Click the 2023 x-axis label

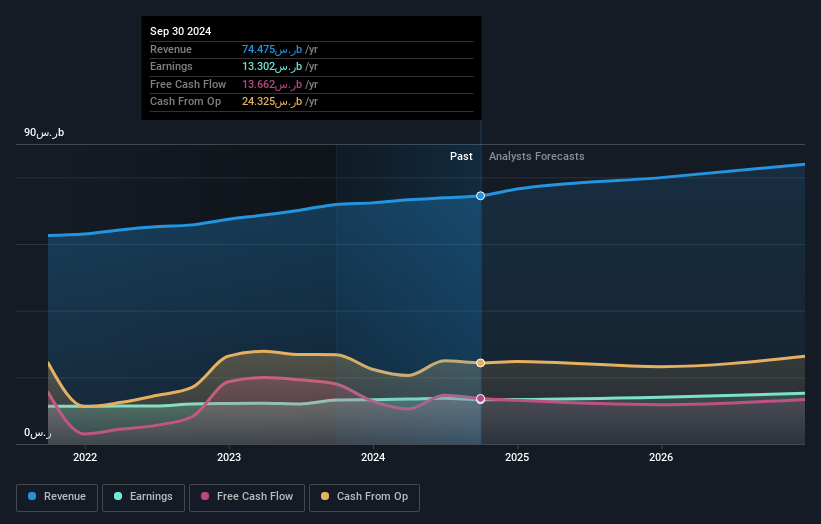coord(229,458)
